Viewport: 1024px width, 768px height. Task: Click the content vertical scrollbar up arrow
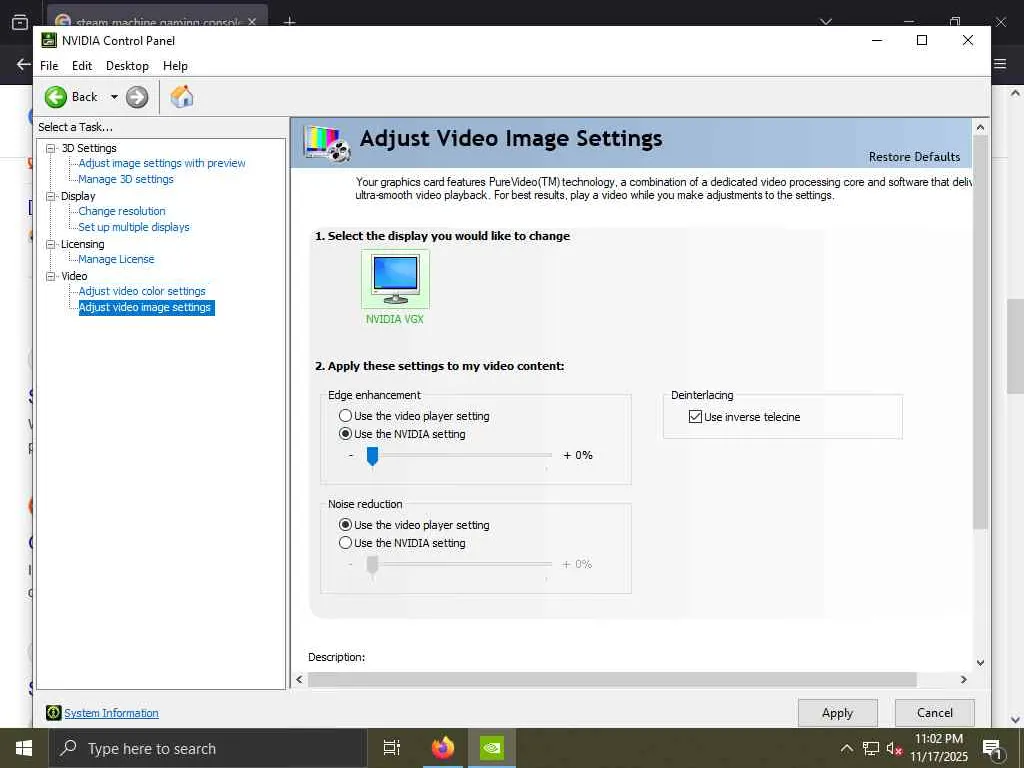980,127
